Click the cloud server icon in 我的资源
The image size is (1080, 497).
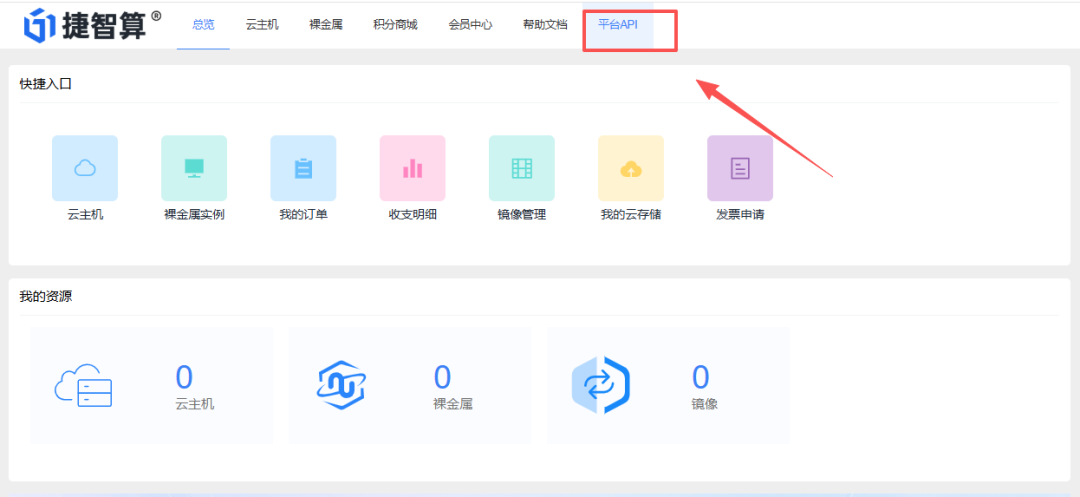(x=83, y=387)
